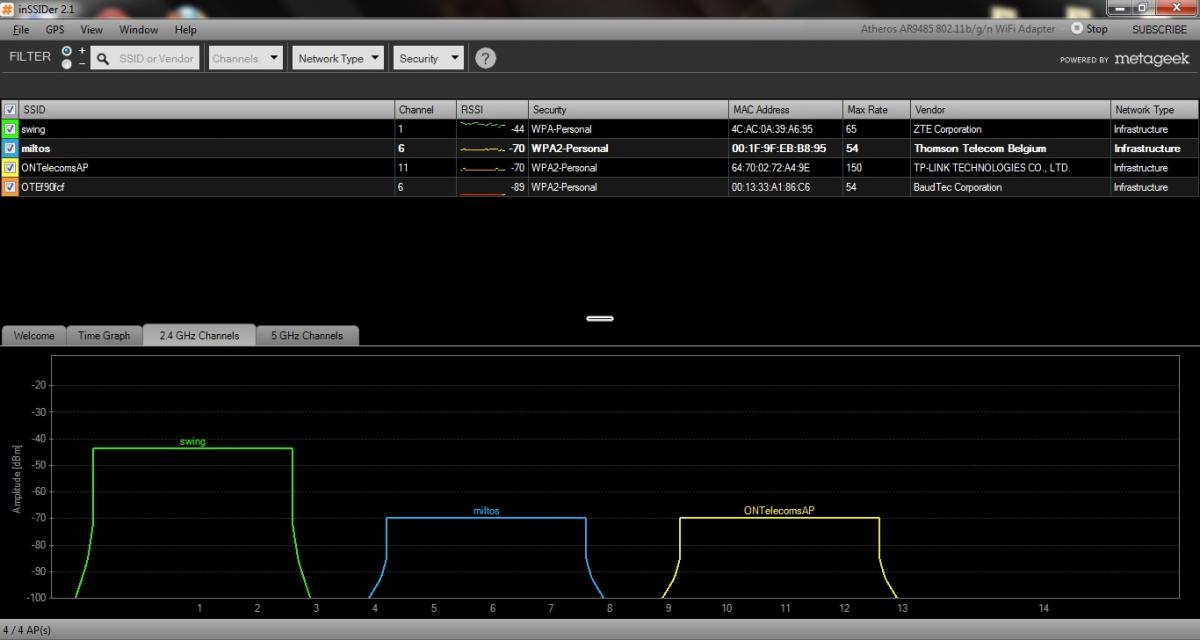Screen dimensions: 1200x640
Task: Sort by the Max Rate column header
Action: point(877,110)
